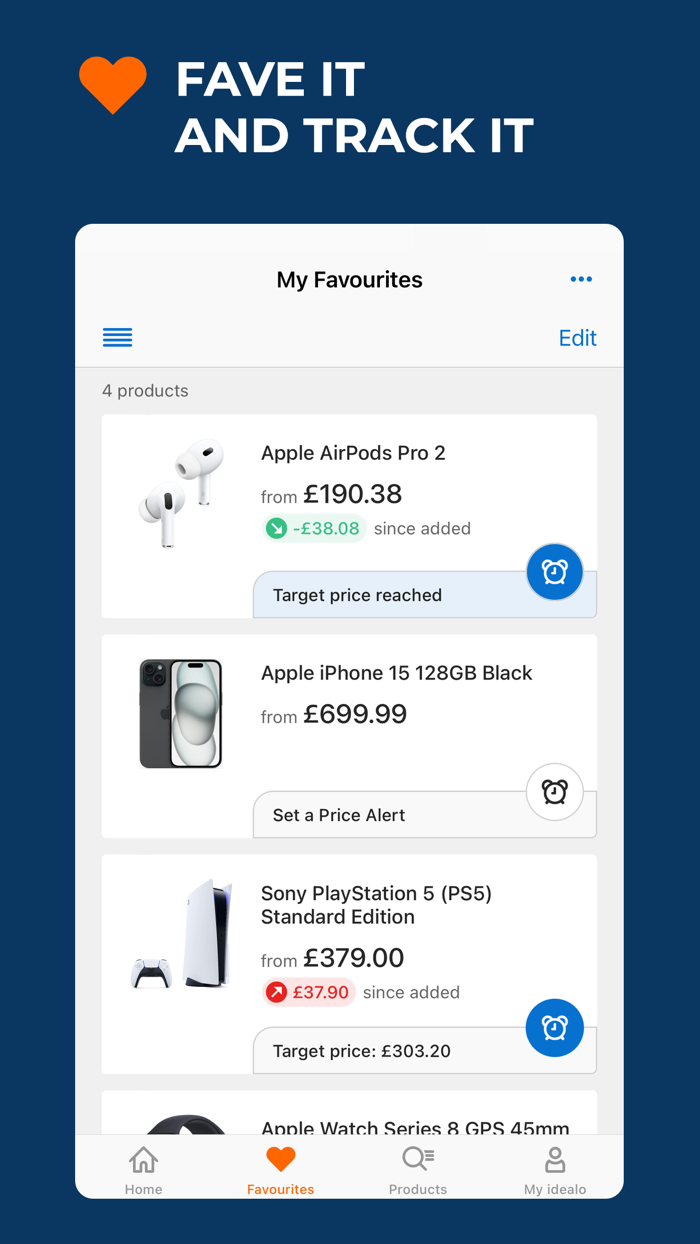Open the favourites list view icon
This screenshot has width=700, height=1244.
[x=117, y=337]
